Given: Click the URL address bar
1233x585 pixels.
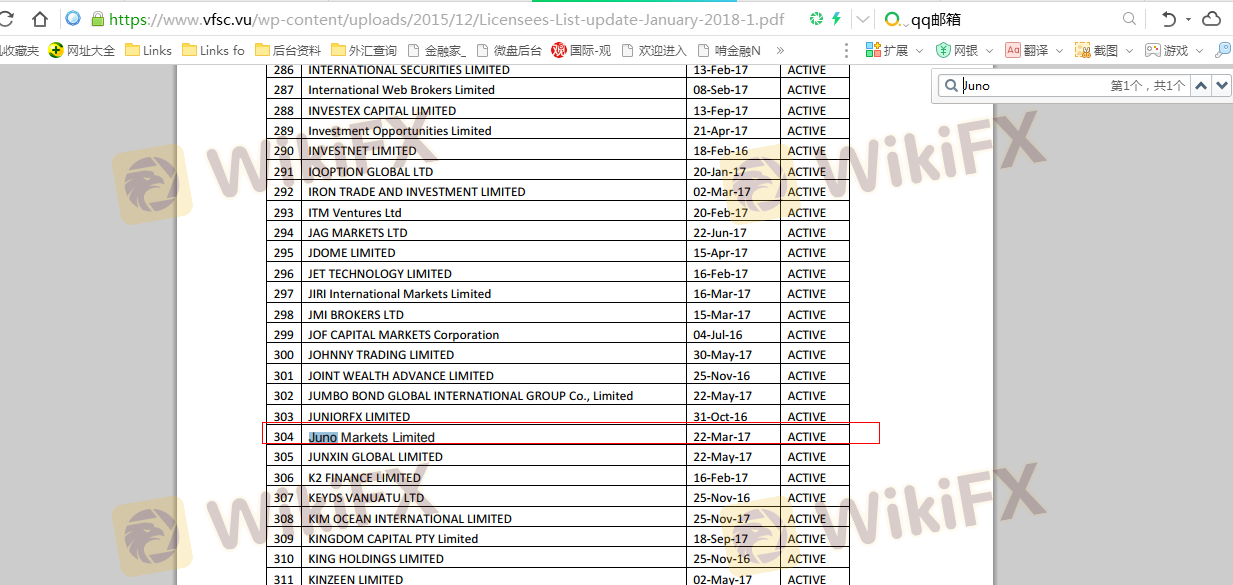Looking at the screenshot, I should [450, 19].
